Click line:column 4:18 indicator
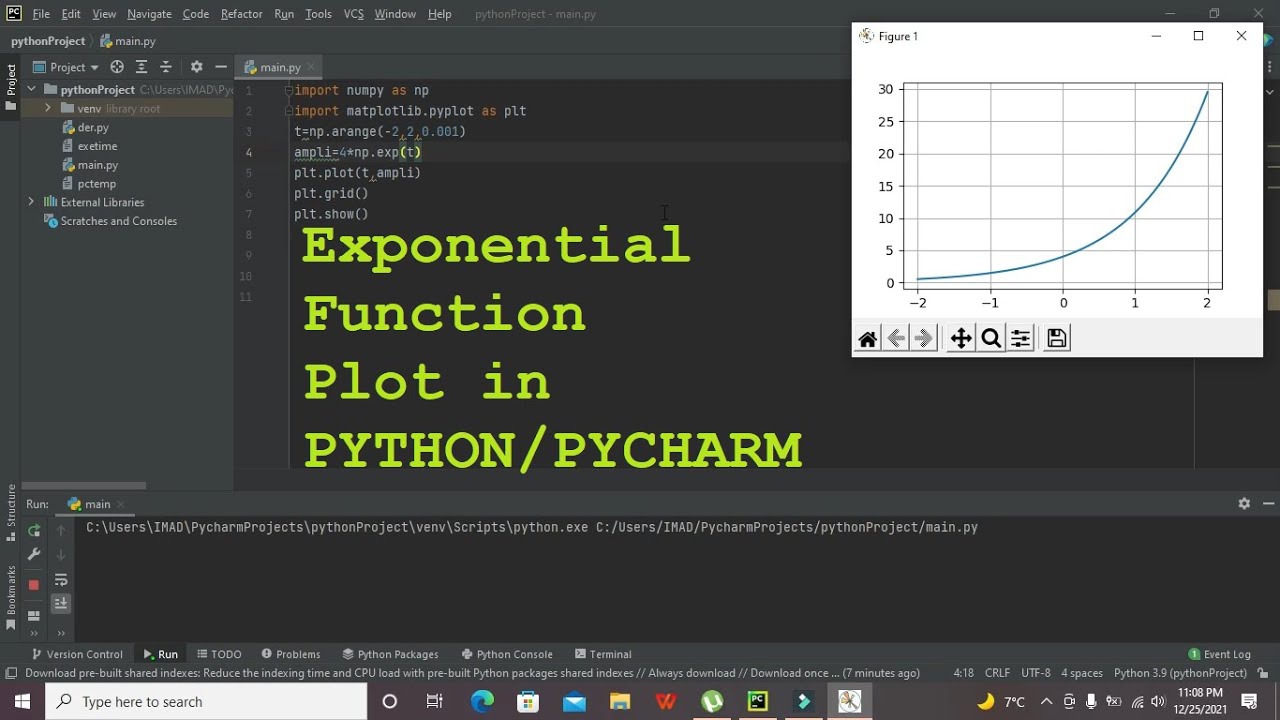The image size is (1280, 720). tap(964, 673)
